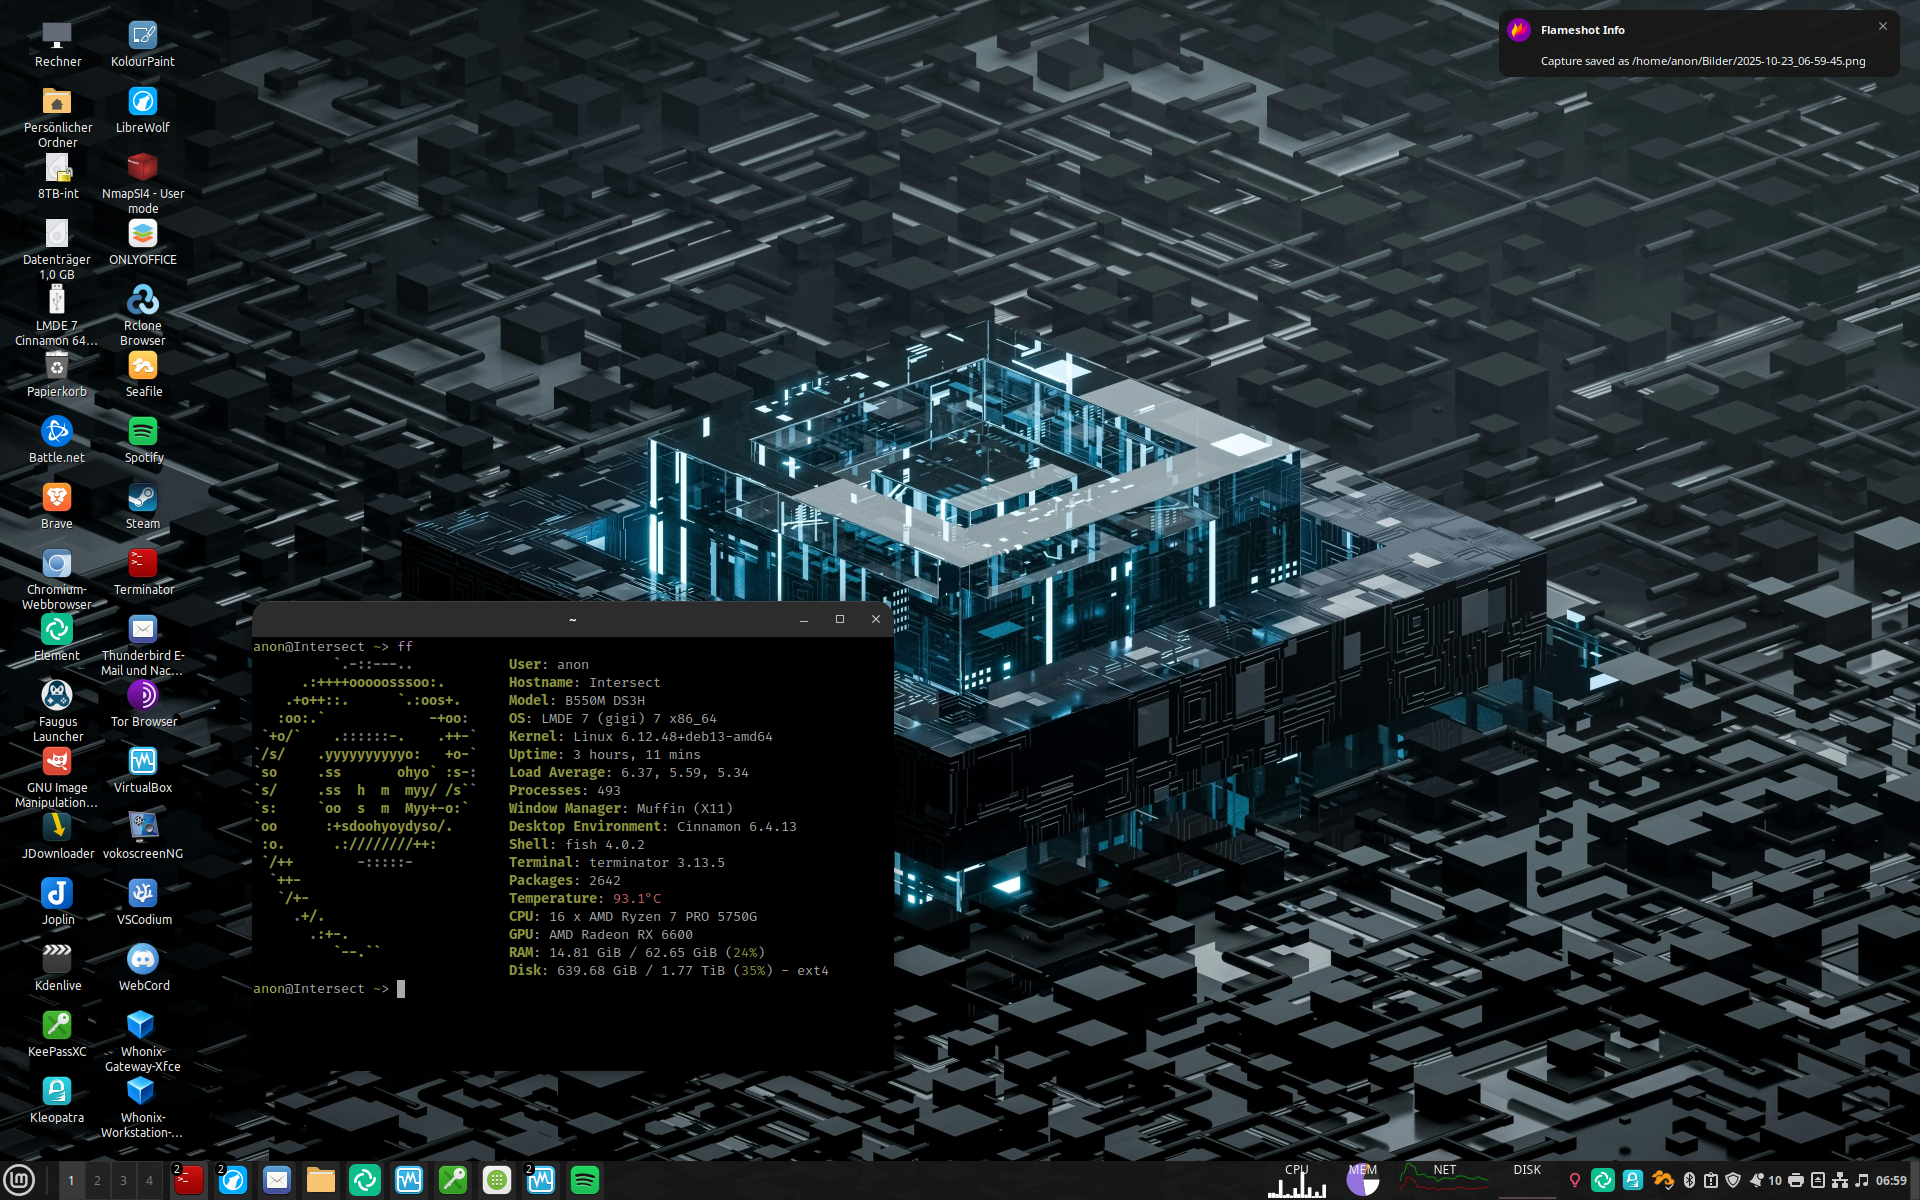Open the Linux Mint start menu
This screenshot has width=1920, height=1200.
[x=19, y=1180]
